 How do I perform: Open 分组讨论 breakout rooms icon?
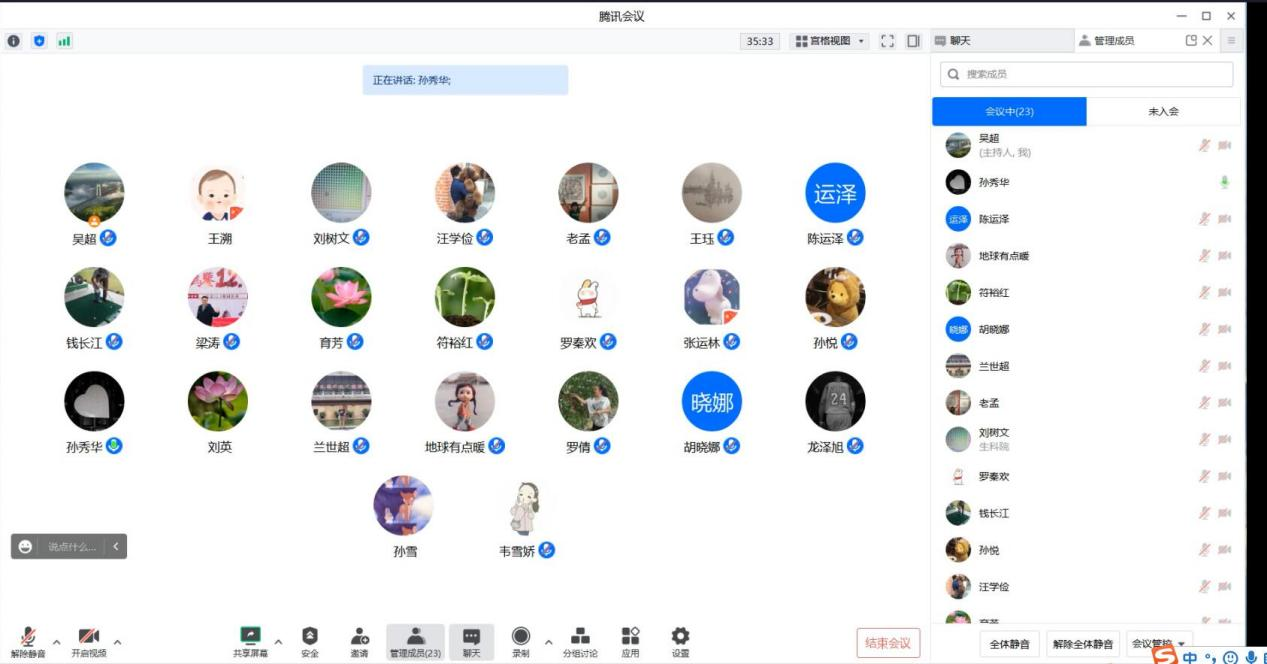tap(580, 637)
